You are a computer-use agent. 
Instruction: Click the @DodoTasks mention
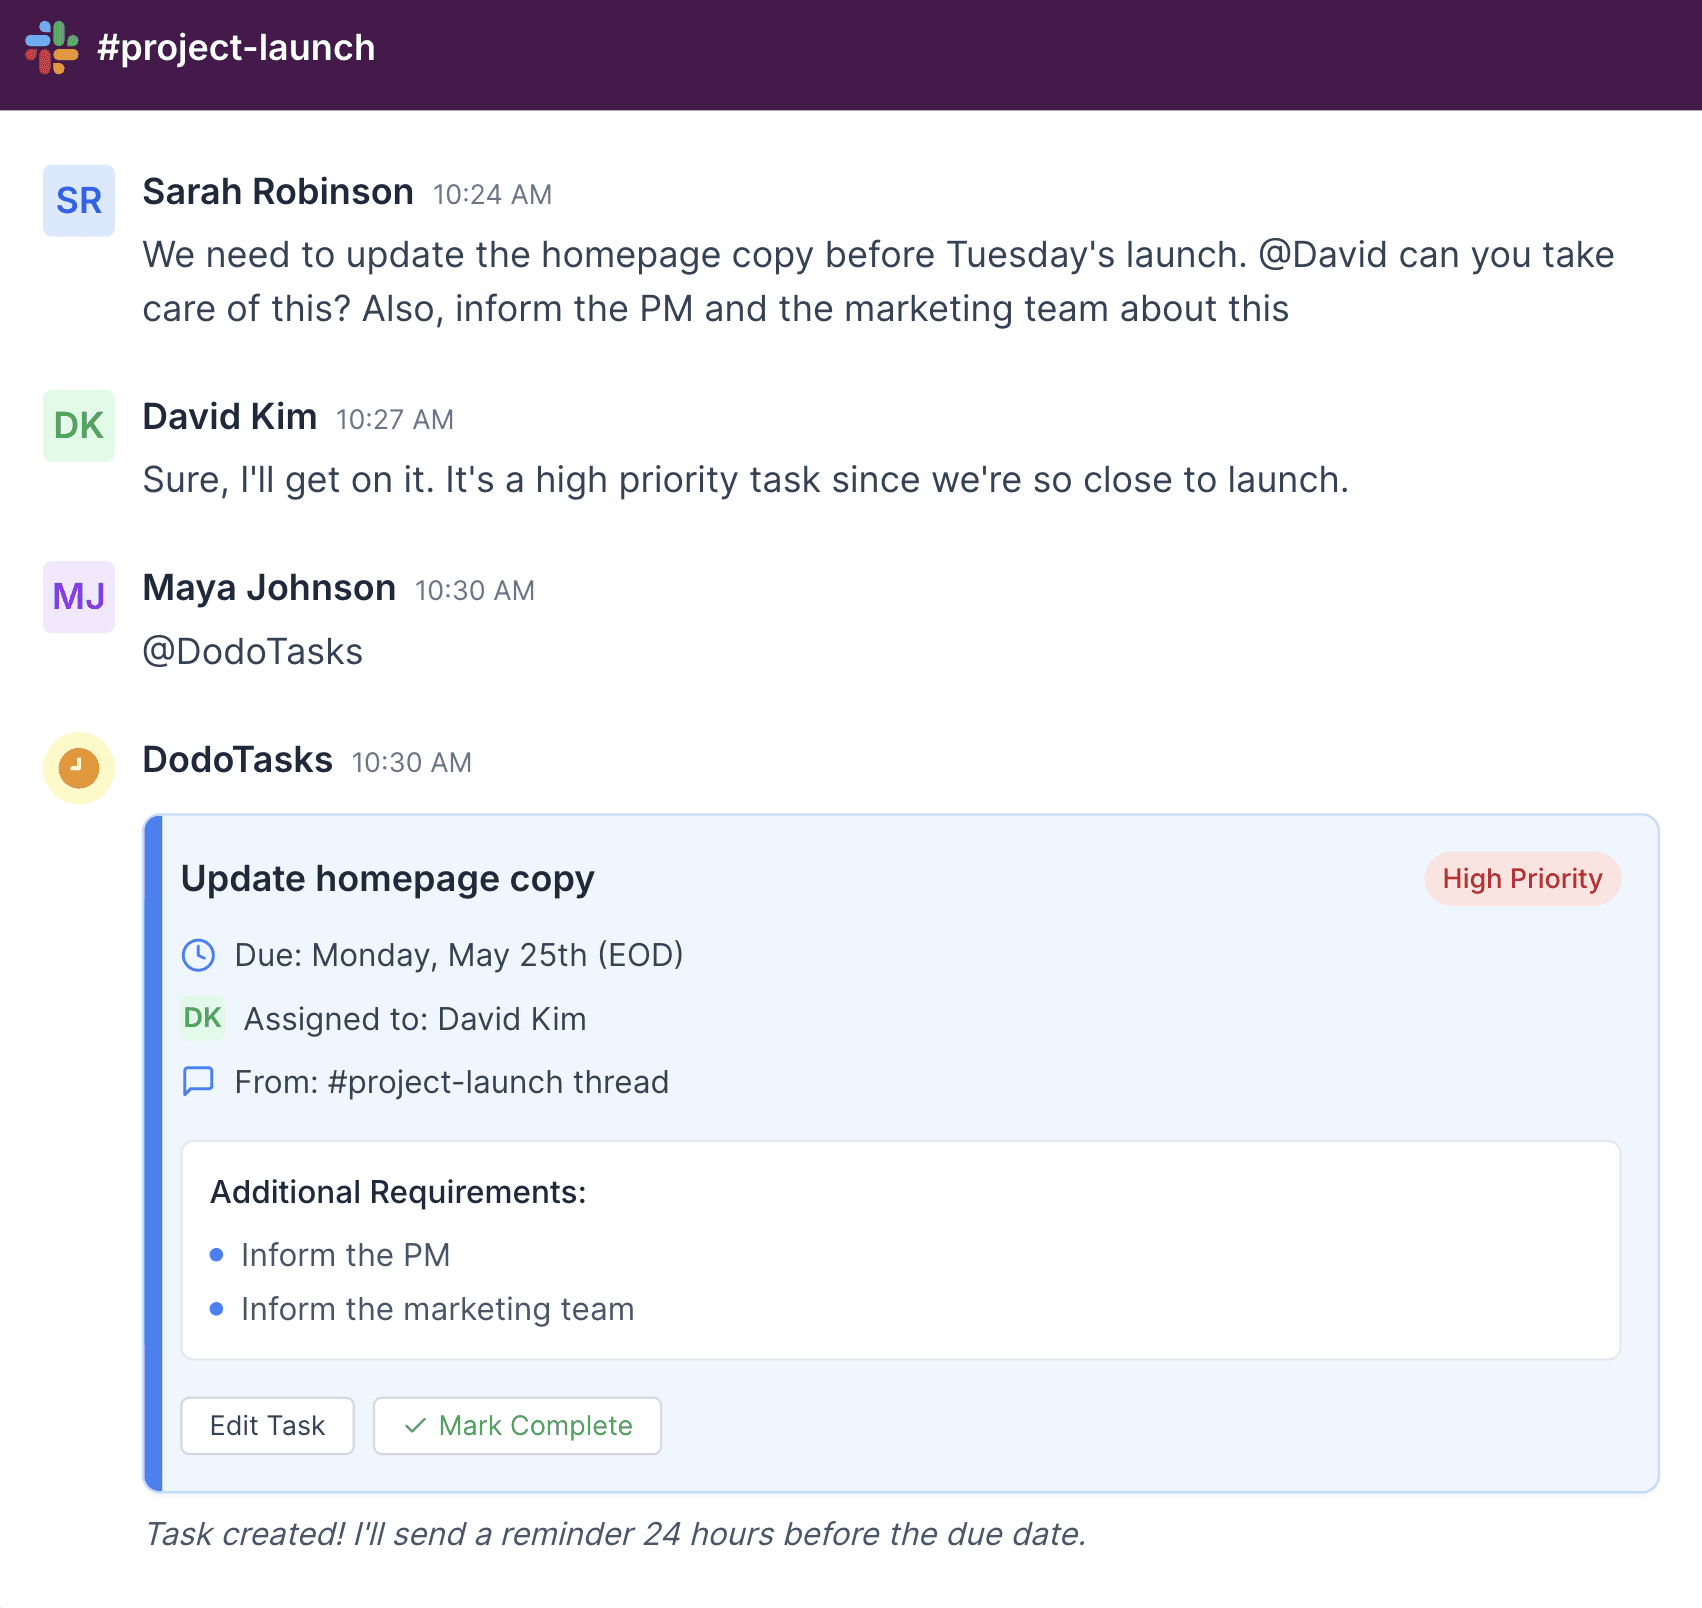coord(253,652)
